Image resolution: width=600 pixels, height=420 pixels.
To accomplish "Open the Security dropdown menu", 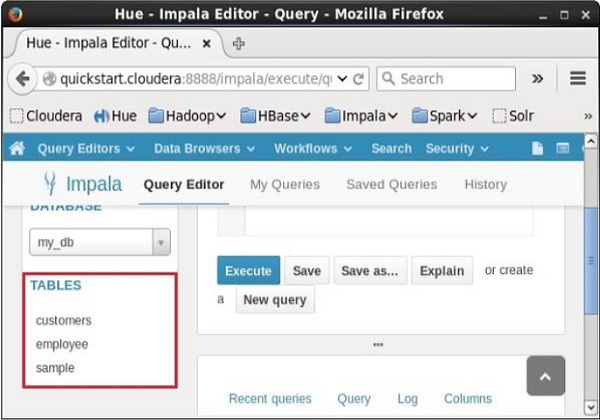I will (x=457, y=149).
